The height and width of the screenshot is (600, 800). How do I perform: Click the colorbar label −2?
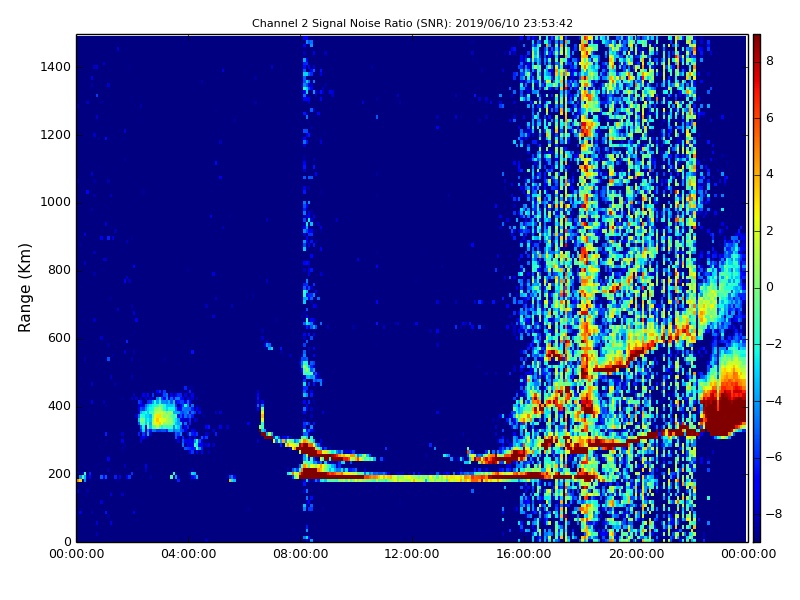(773, 344)
